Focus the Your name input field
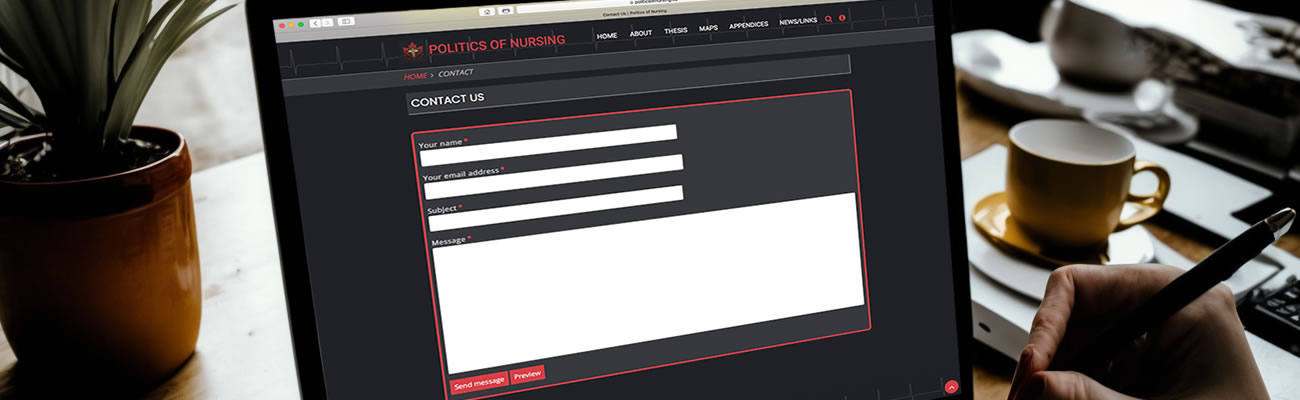This screenshot has height=400, width=1300. [x=548, y=145]
